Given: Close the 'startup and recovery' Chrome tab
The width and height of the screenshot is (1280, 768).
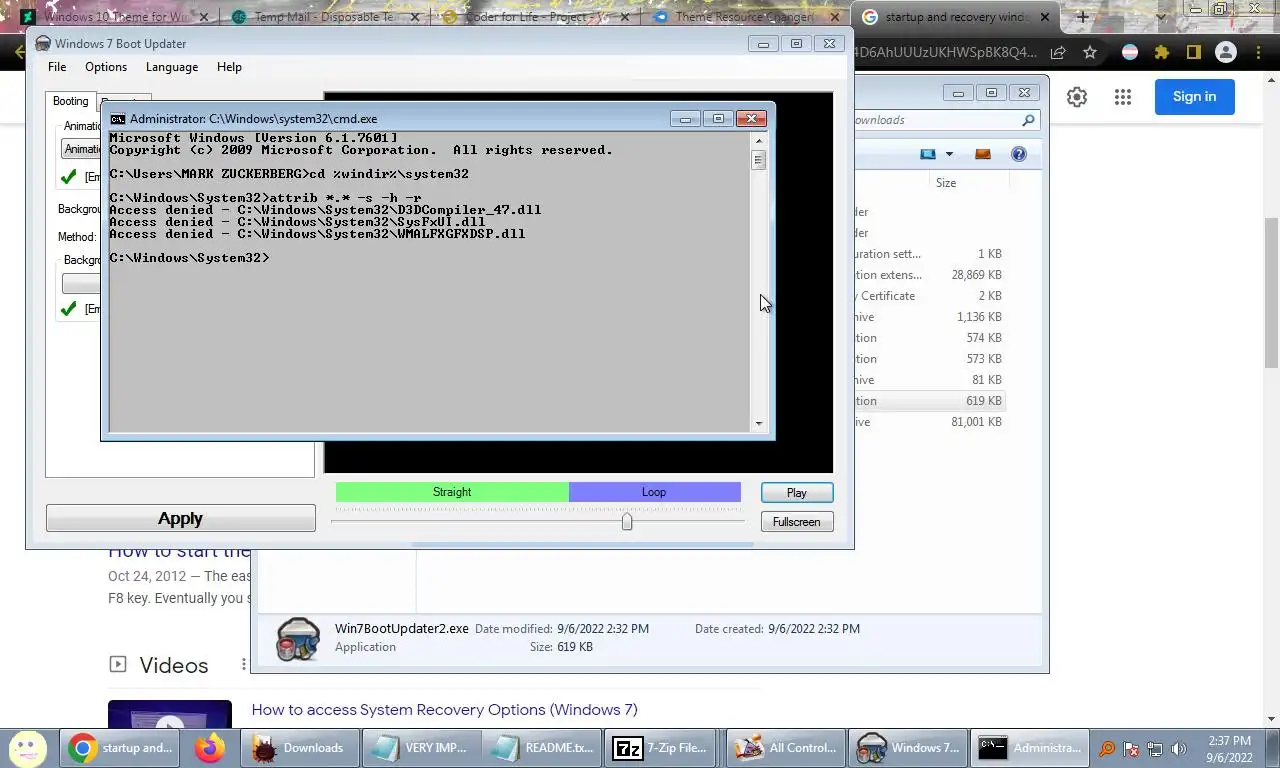Looking at the screenshot, I should point(1045,17).
